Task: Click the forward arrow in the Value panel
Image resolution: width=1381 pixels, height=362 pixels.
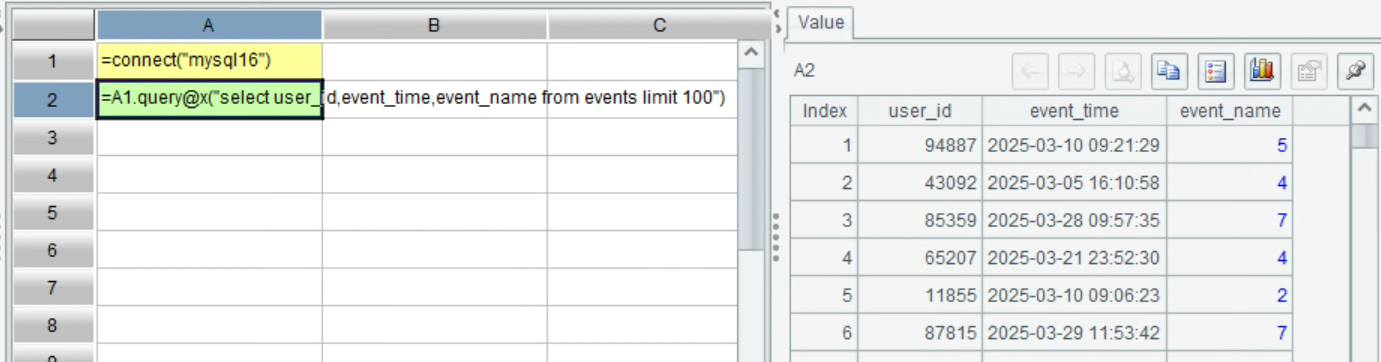Action: point(1077,71)
